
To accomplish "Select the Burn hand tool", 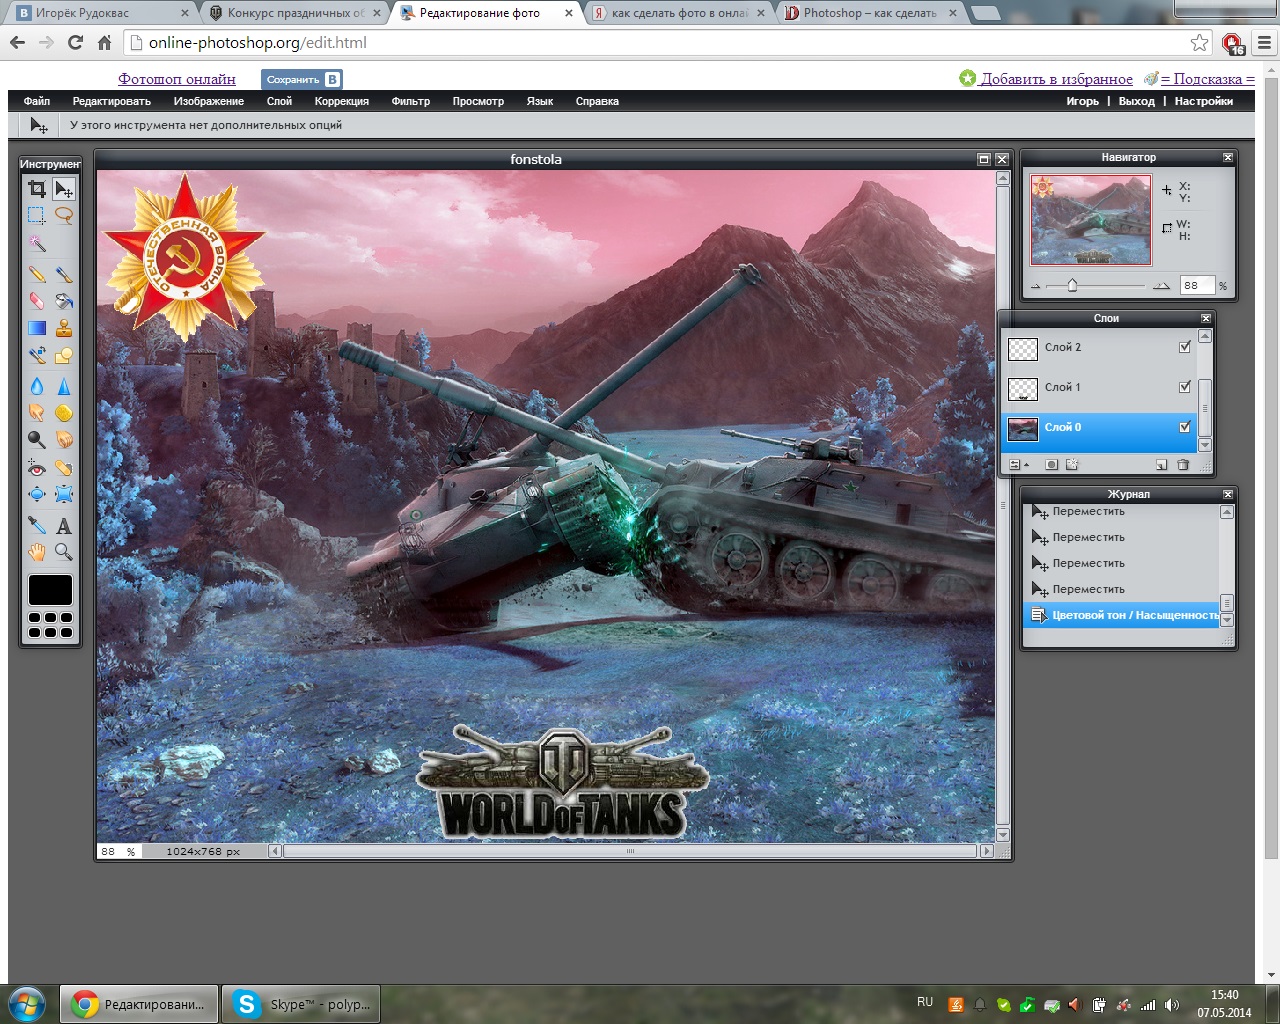I will point(64,439).
